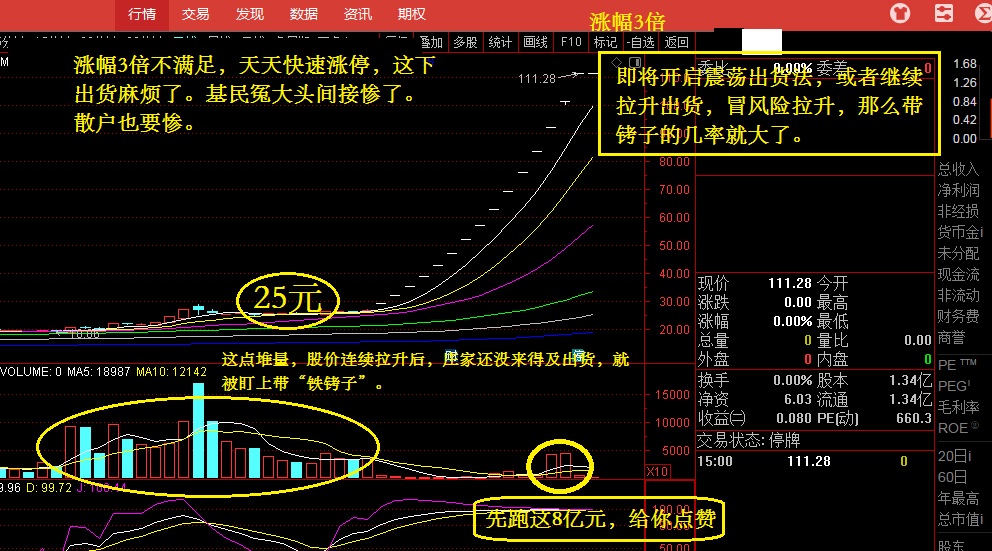Click the VOLUME MA5 indicator label
This screenshot has height=551, width=992.
coord(99,372)
